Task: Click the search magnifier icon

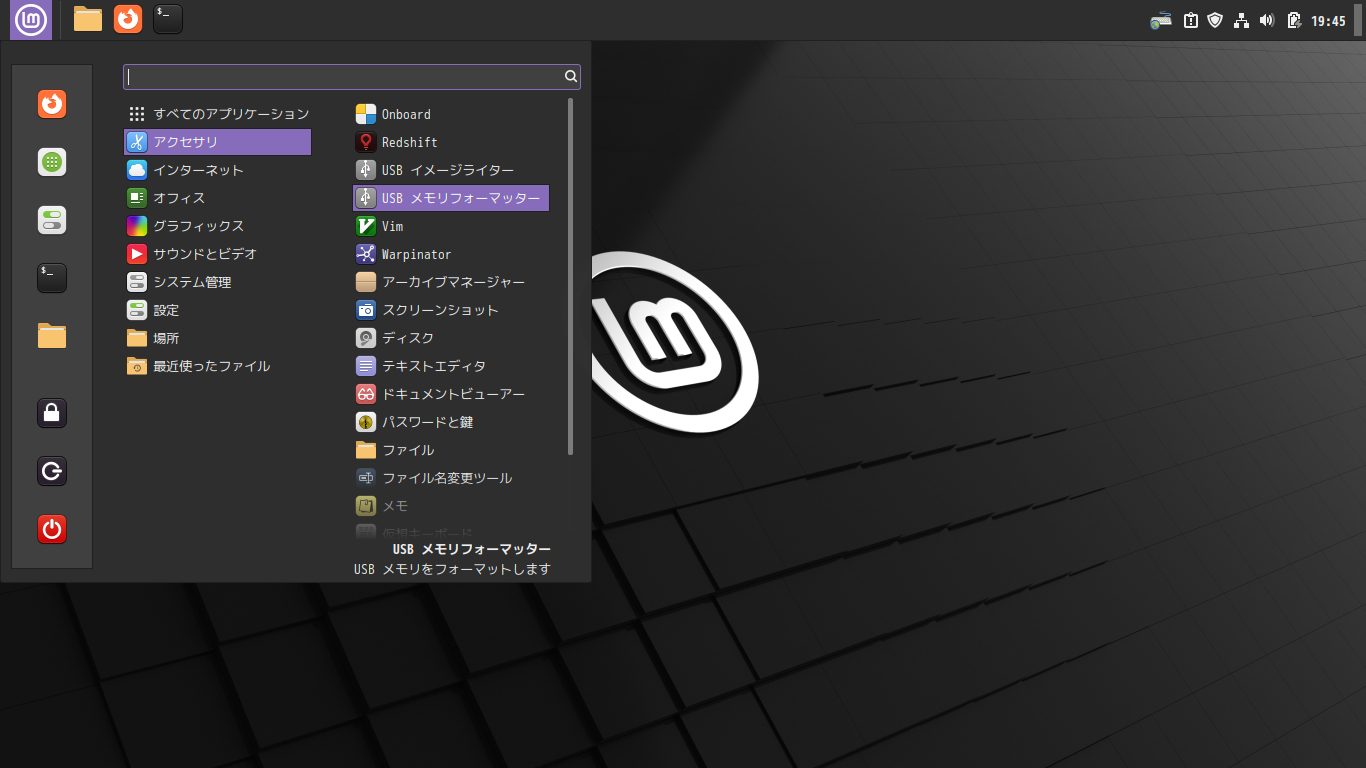Action: (x=570, y=76)
